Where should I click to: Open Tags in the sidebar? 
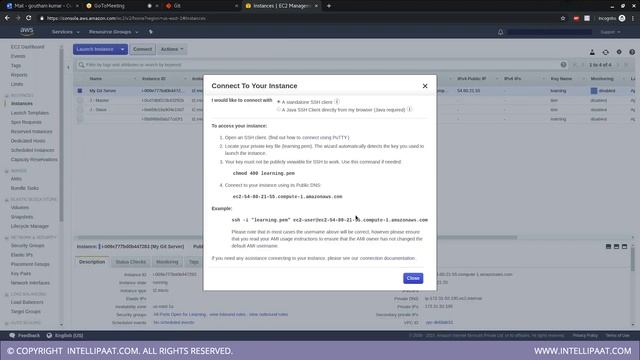pyautogui.click(x=16, y=66)
